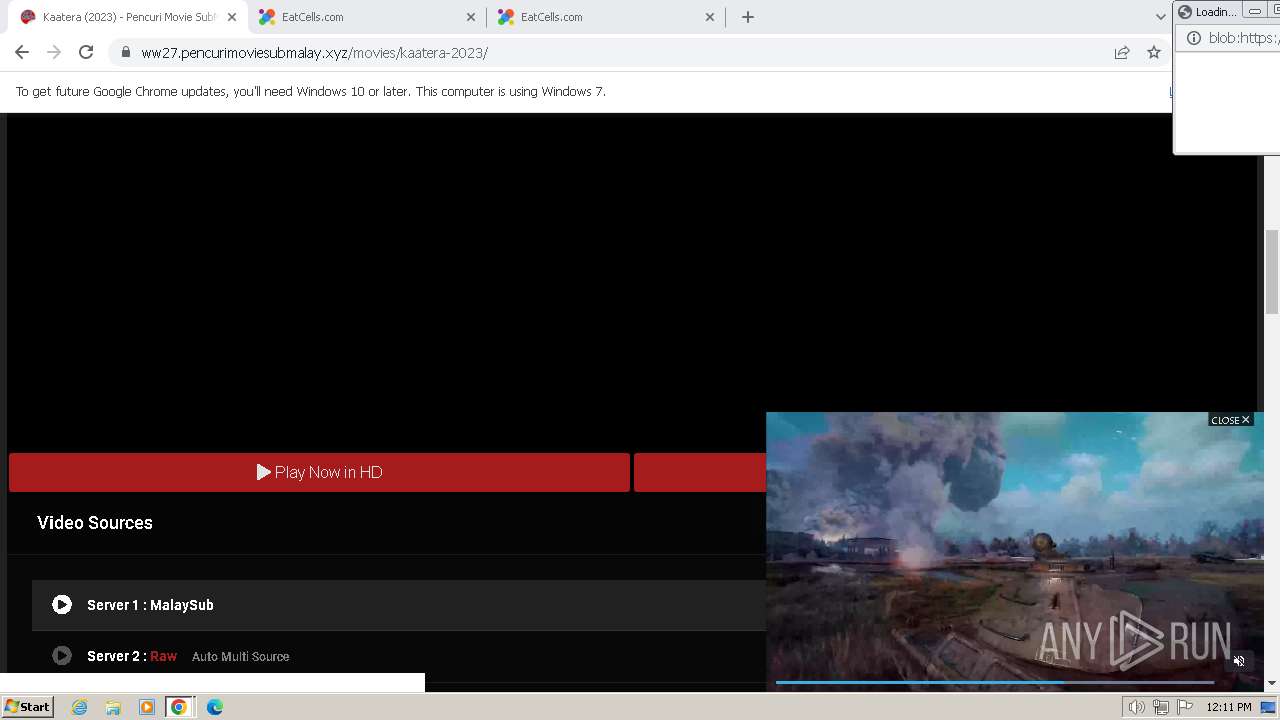The width and height of the screenshot is (1280, 720).
Task: Click Video Sources heading
Action: coord(95,523)
